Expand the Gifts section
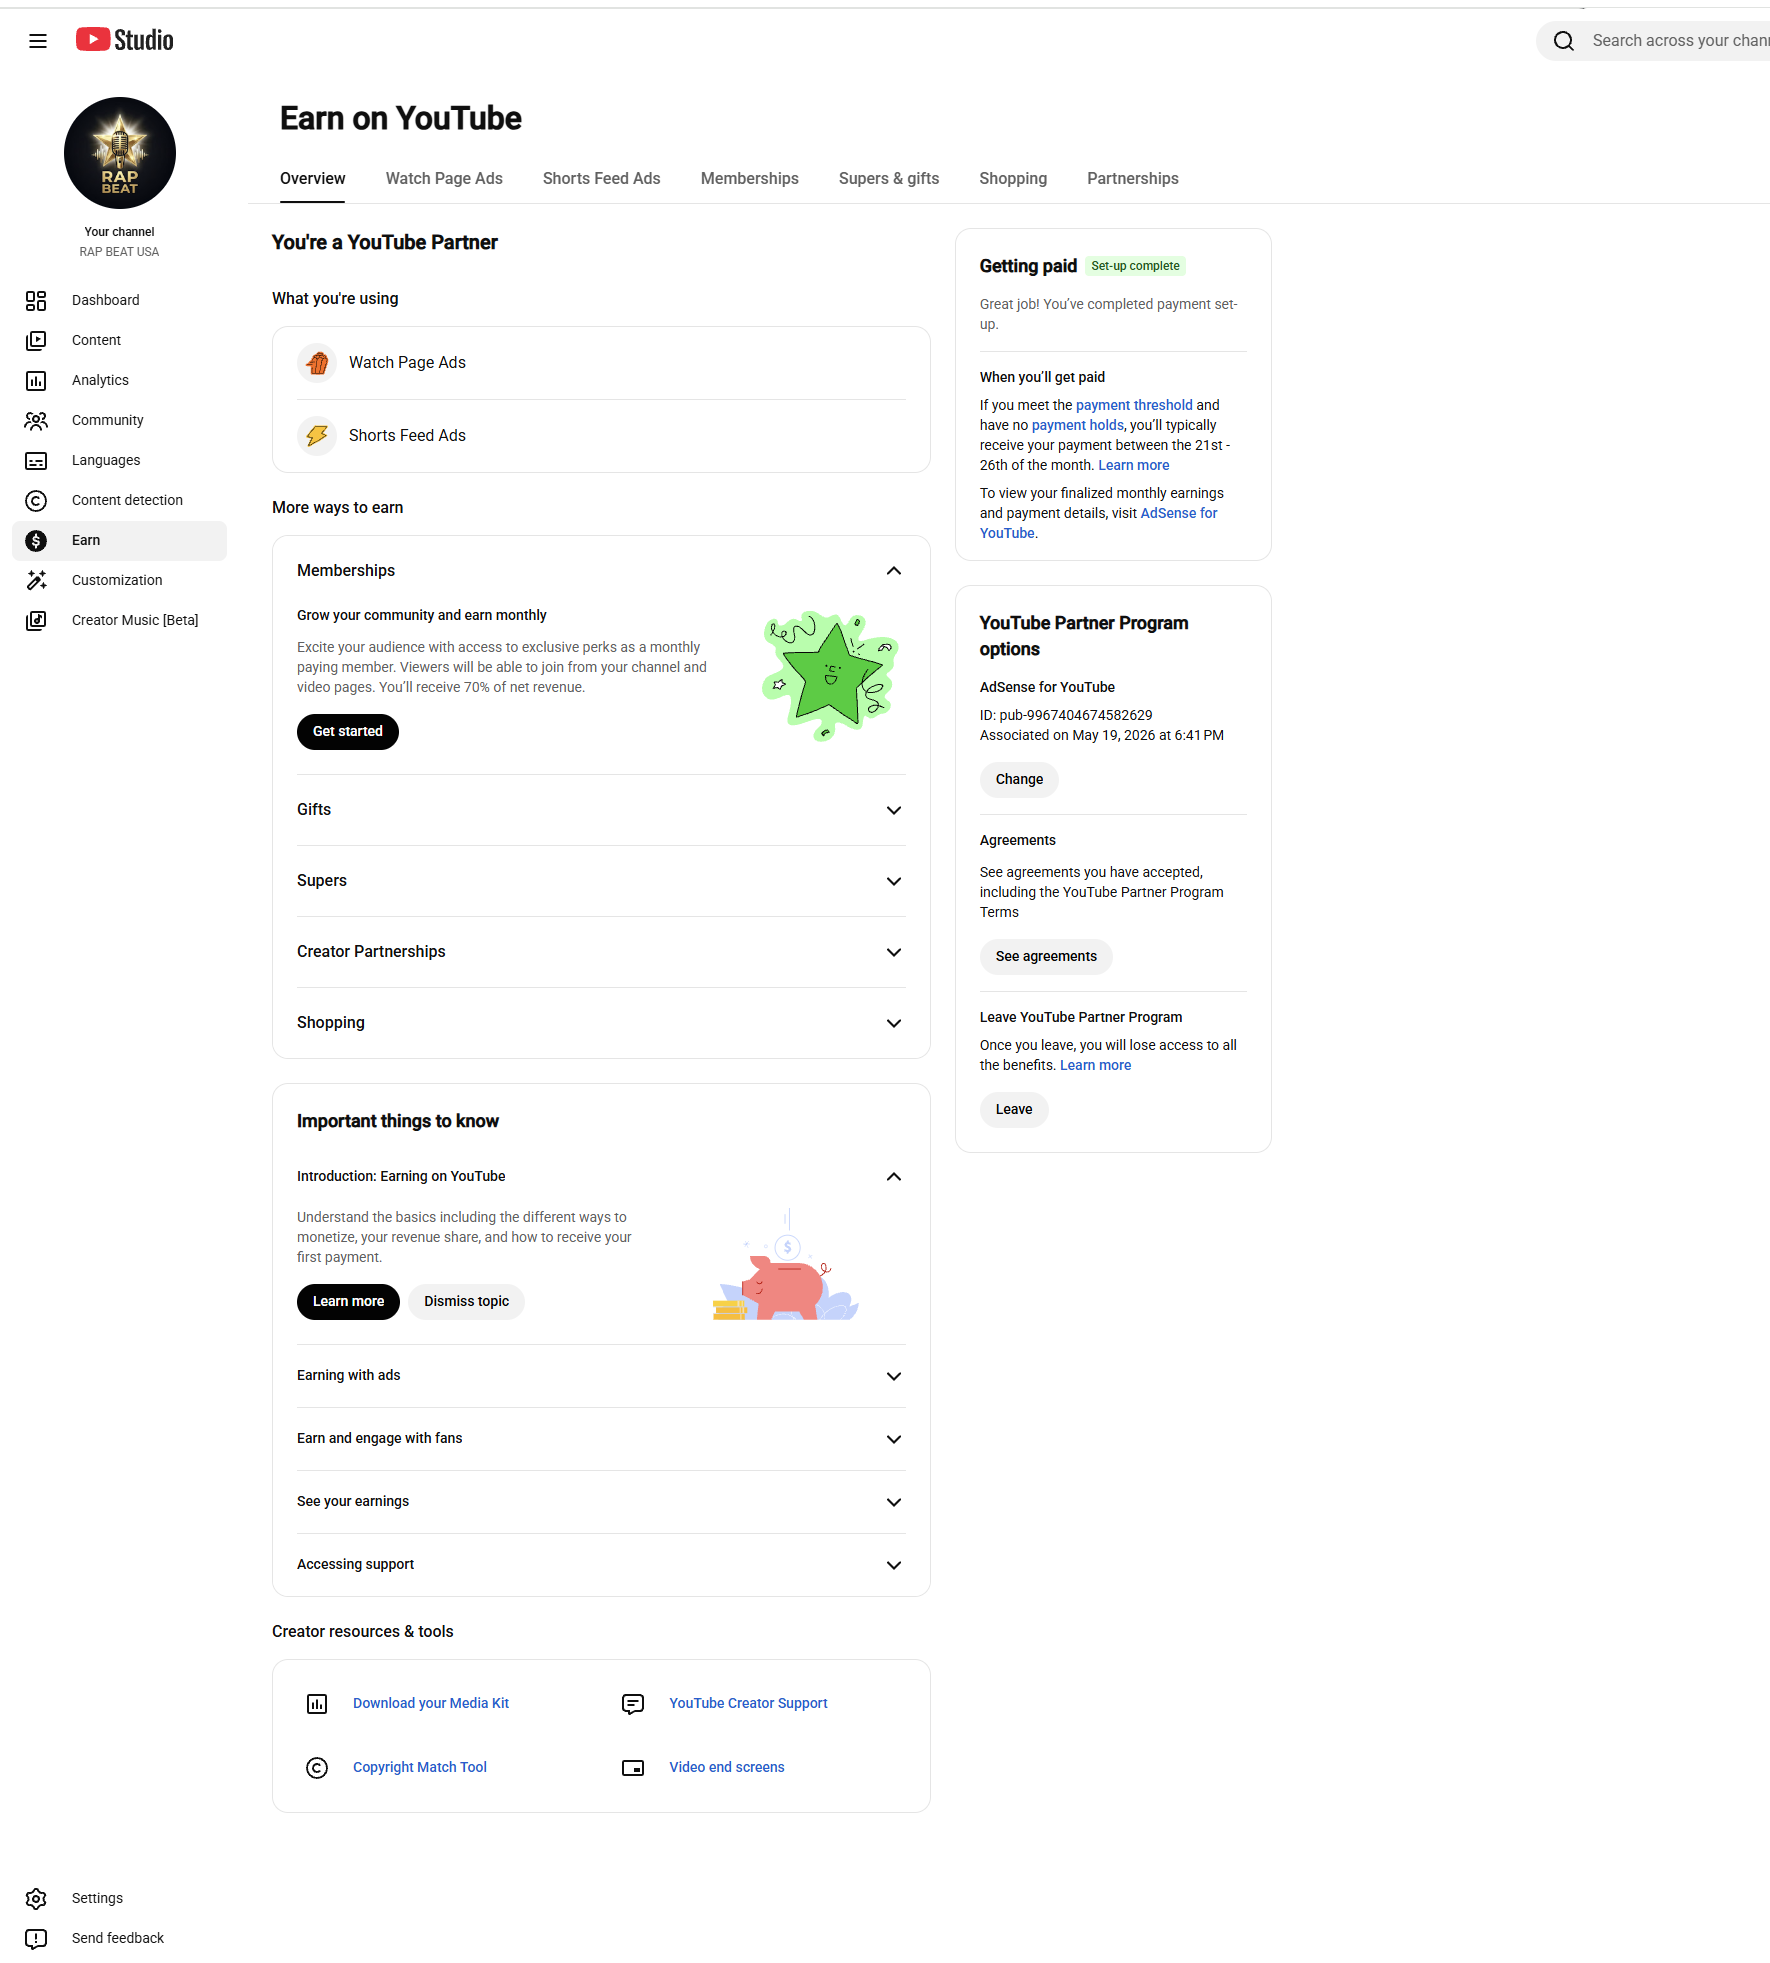Viewport: 1770px width, 1963px height. click(894, 811)
